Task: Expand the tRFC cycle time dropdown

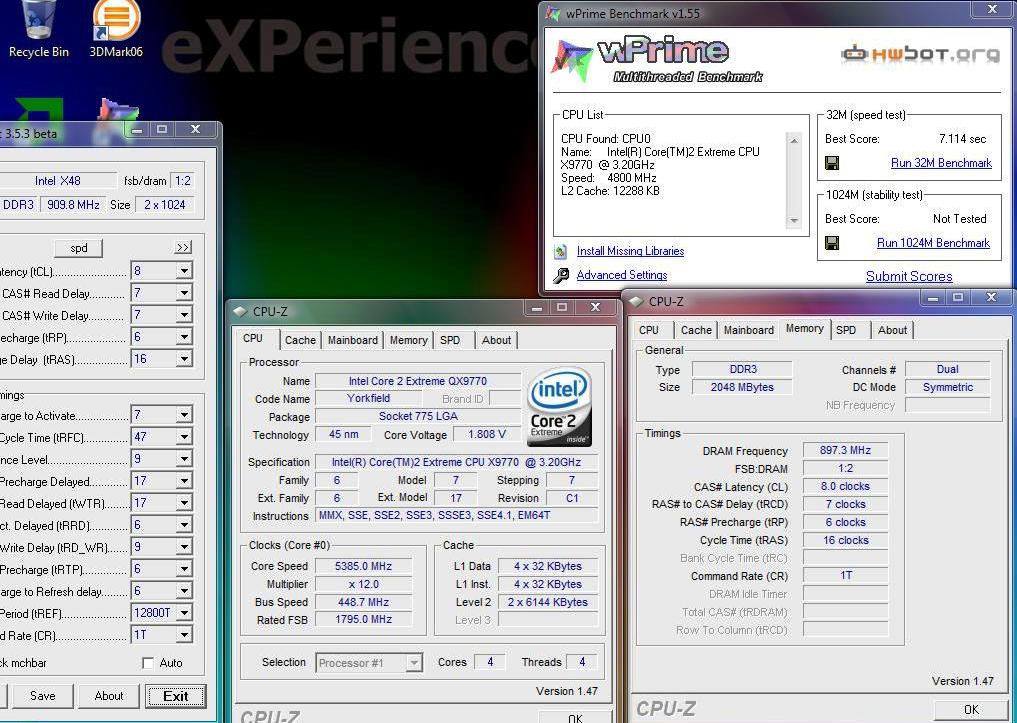Action: (184, 437)
